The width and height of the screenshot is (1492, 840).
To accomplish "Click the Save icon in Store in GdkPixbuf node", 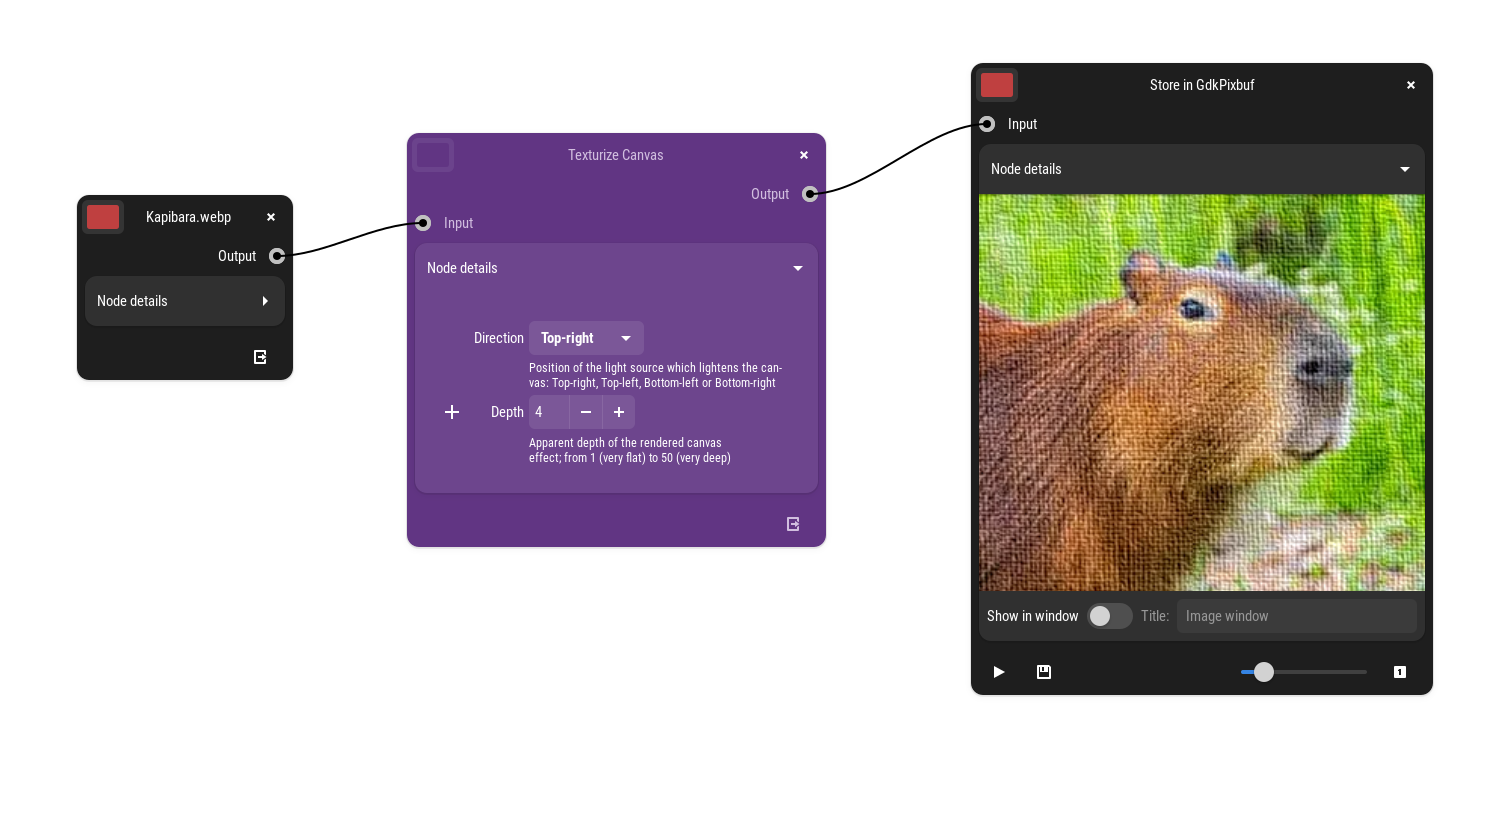I will click(1044, 672).
